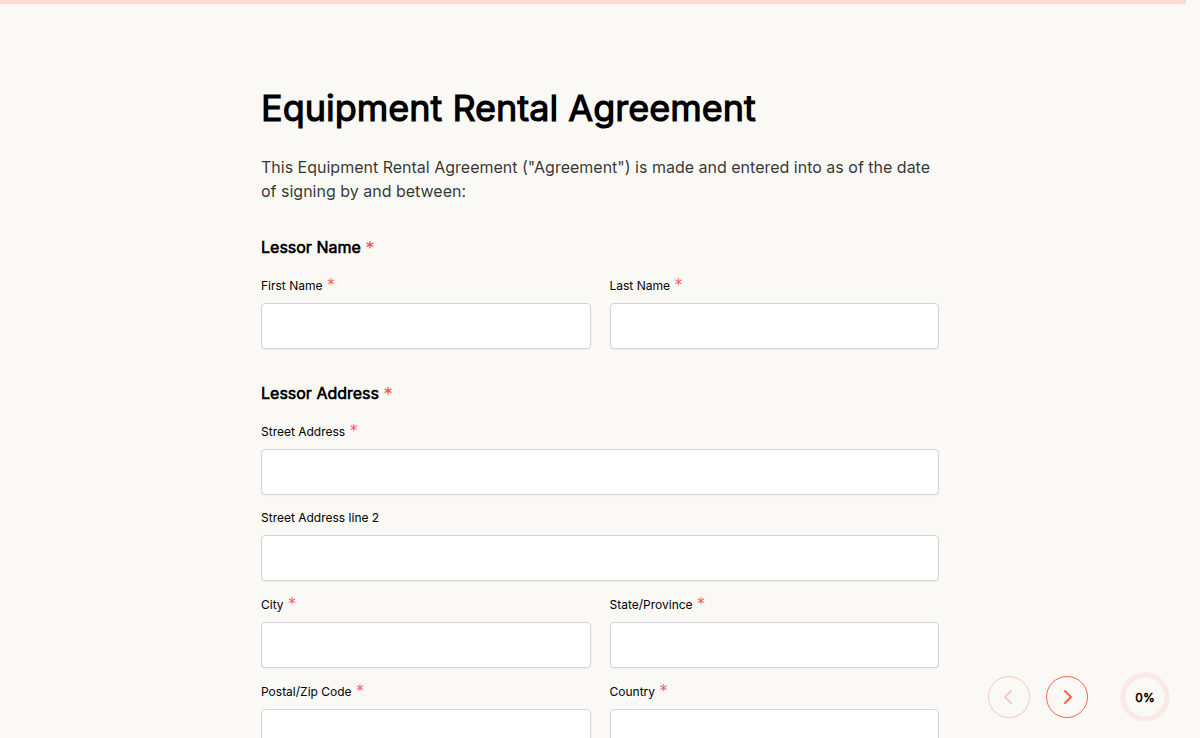The image size is (1200, 738).
Task: Click the Country field label
Action: [x=632, y=691]
